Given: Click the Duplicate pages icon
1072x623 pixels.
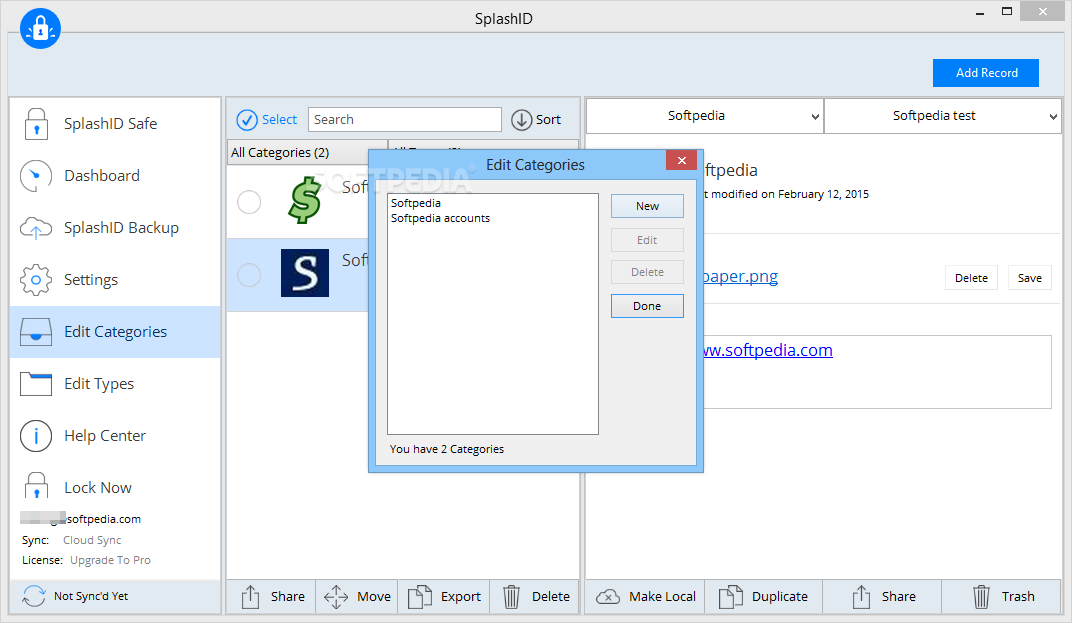Looking at the screenshot, I should click(x=730, y=596).
